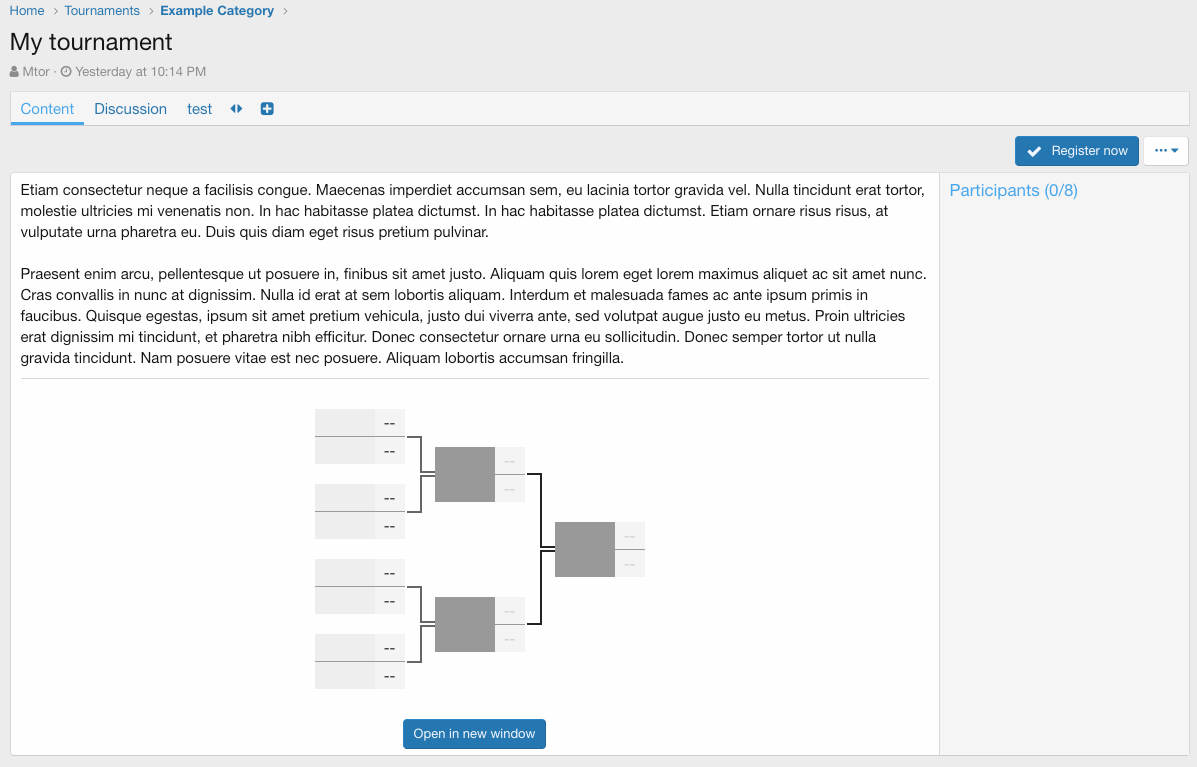The height and width of the screenshot is (767, 1197).
Task: Click the left-right arrows tab reorder icon
Action: point(236,109)
